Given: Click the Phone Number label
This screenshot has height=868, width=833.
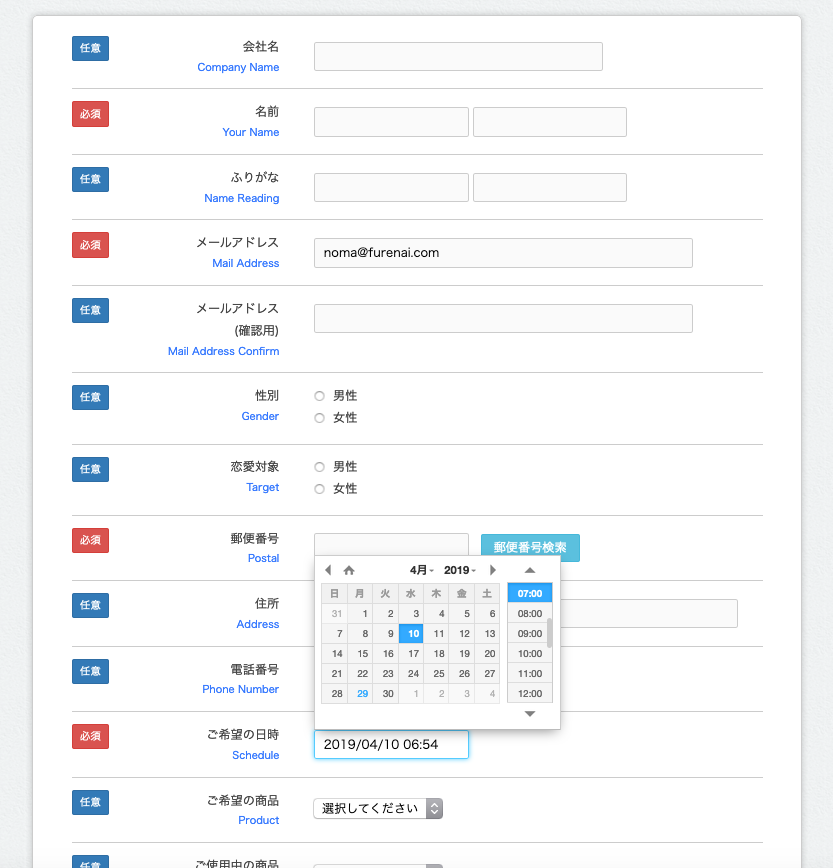Looking at the screenshot, I should (240, 689).
